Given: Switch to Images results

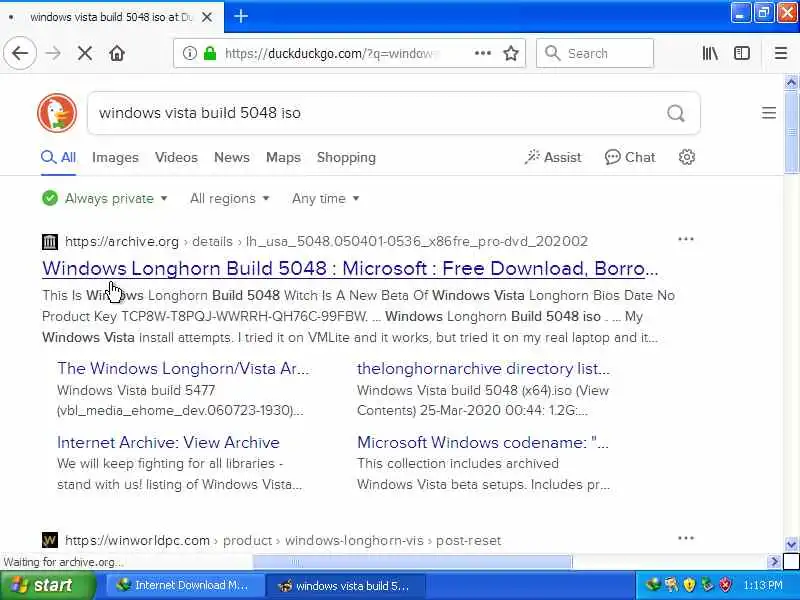Looking at the screenshot, I should click(x=115, y=157).
